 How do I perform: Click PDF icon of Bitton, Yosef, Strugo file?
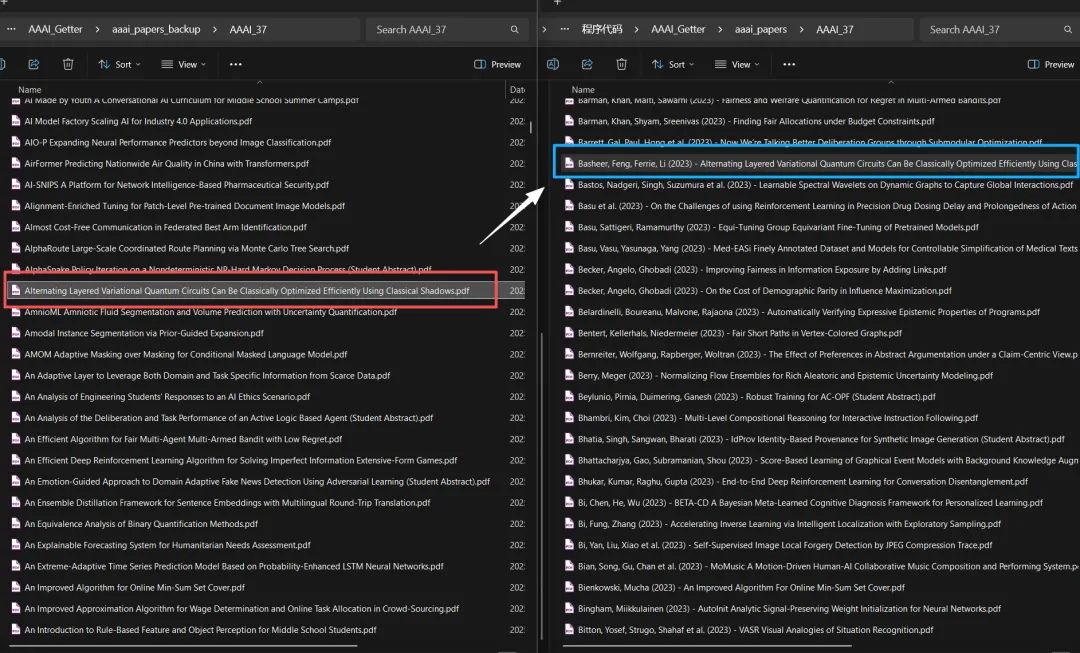569,630
